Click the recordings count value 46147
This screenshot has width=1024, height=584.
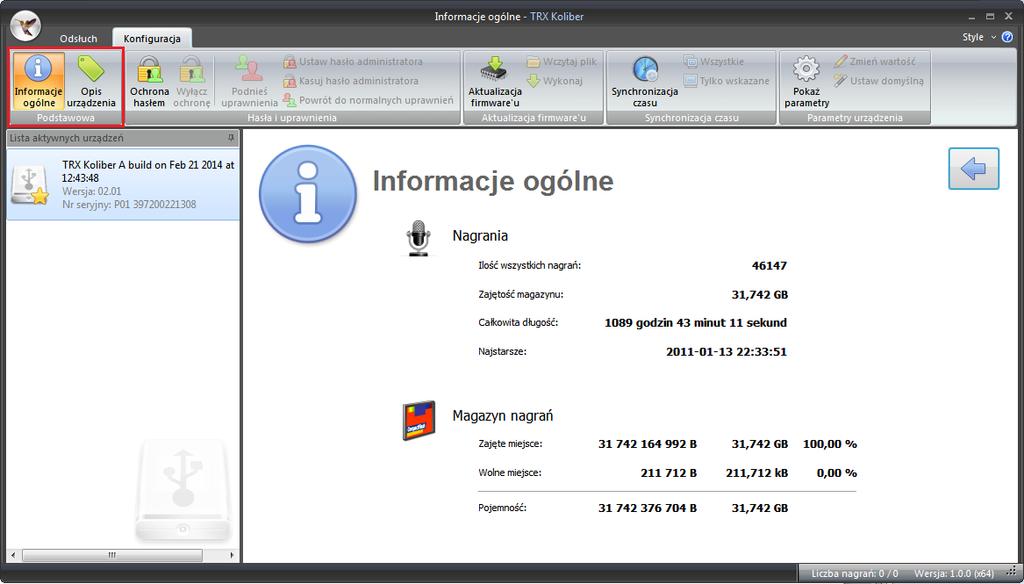pyautogui.click(x=769, y=266)
